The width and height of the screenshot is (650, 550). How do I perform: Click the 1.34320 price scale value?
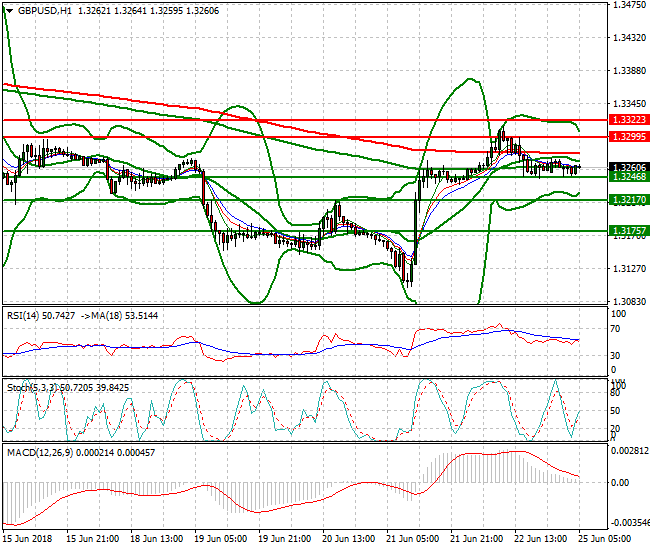629,38
